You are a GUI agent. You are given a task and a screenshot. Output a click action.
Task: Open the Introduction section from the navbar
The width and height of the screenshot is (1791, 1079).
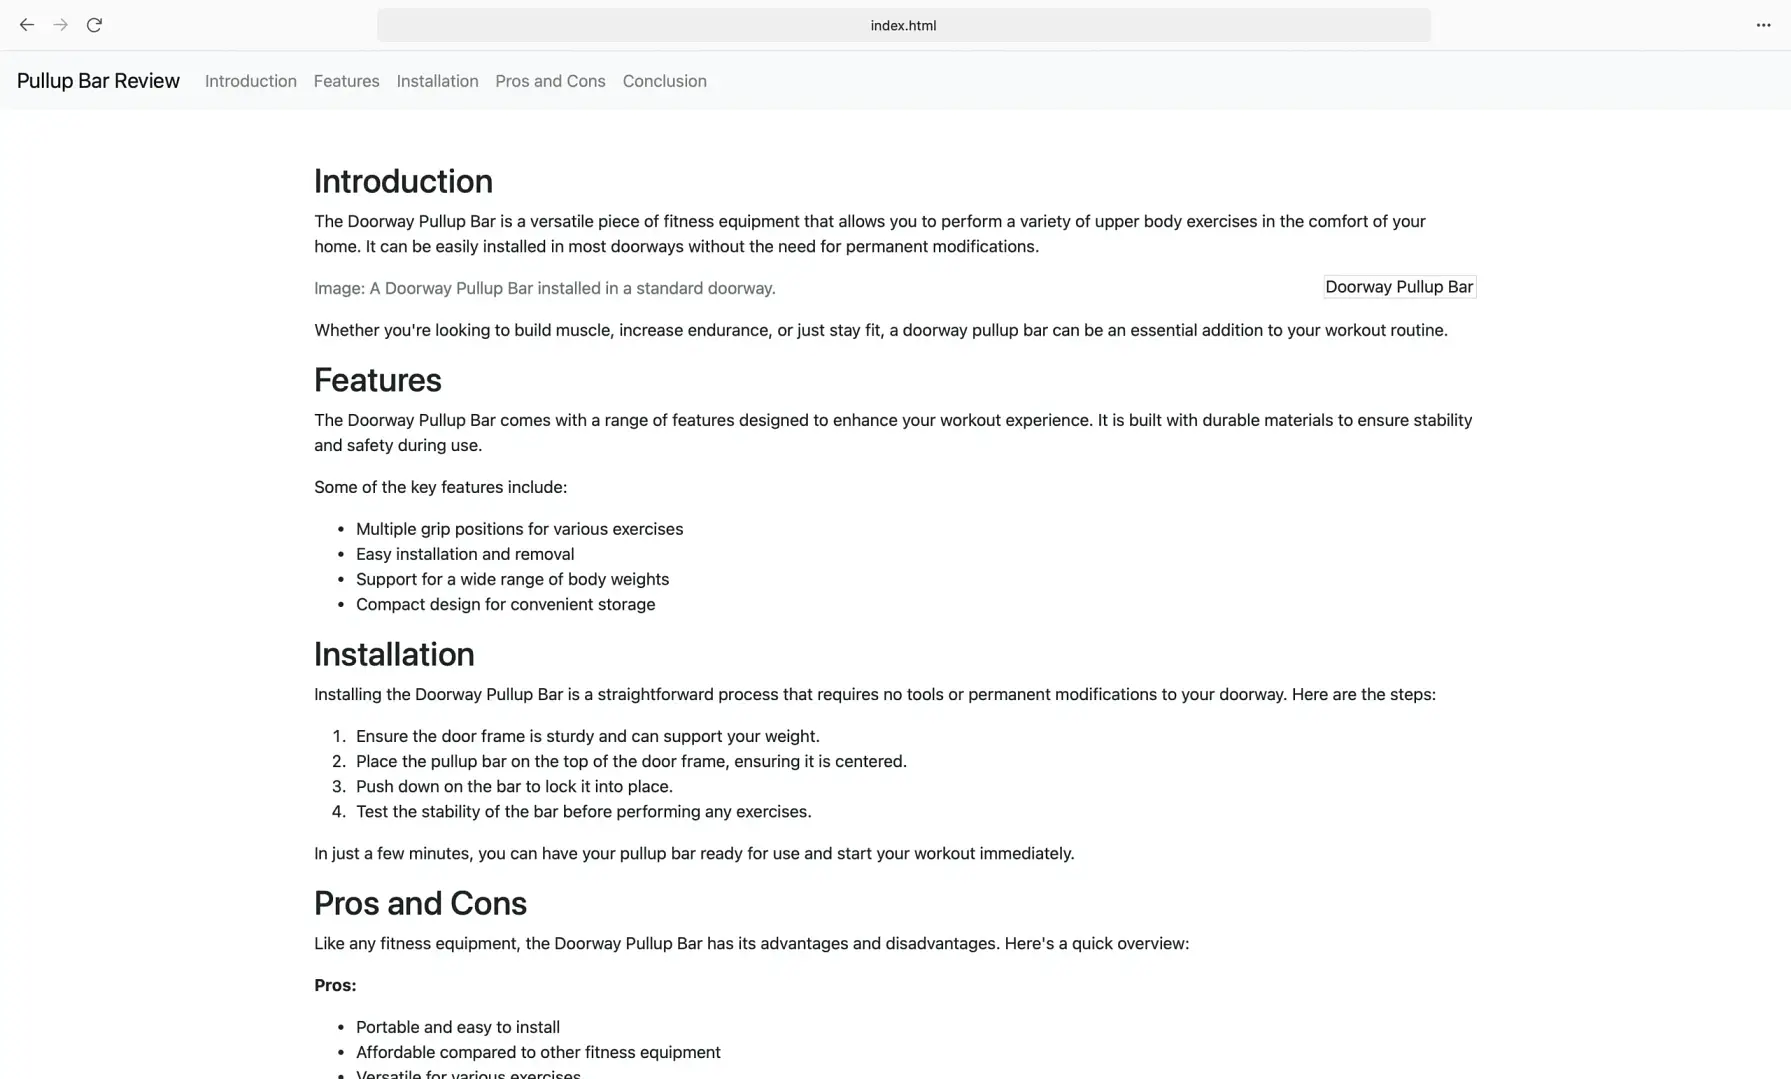tap(250, 81)
